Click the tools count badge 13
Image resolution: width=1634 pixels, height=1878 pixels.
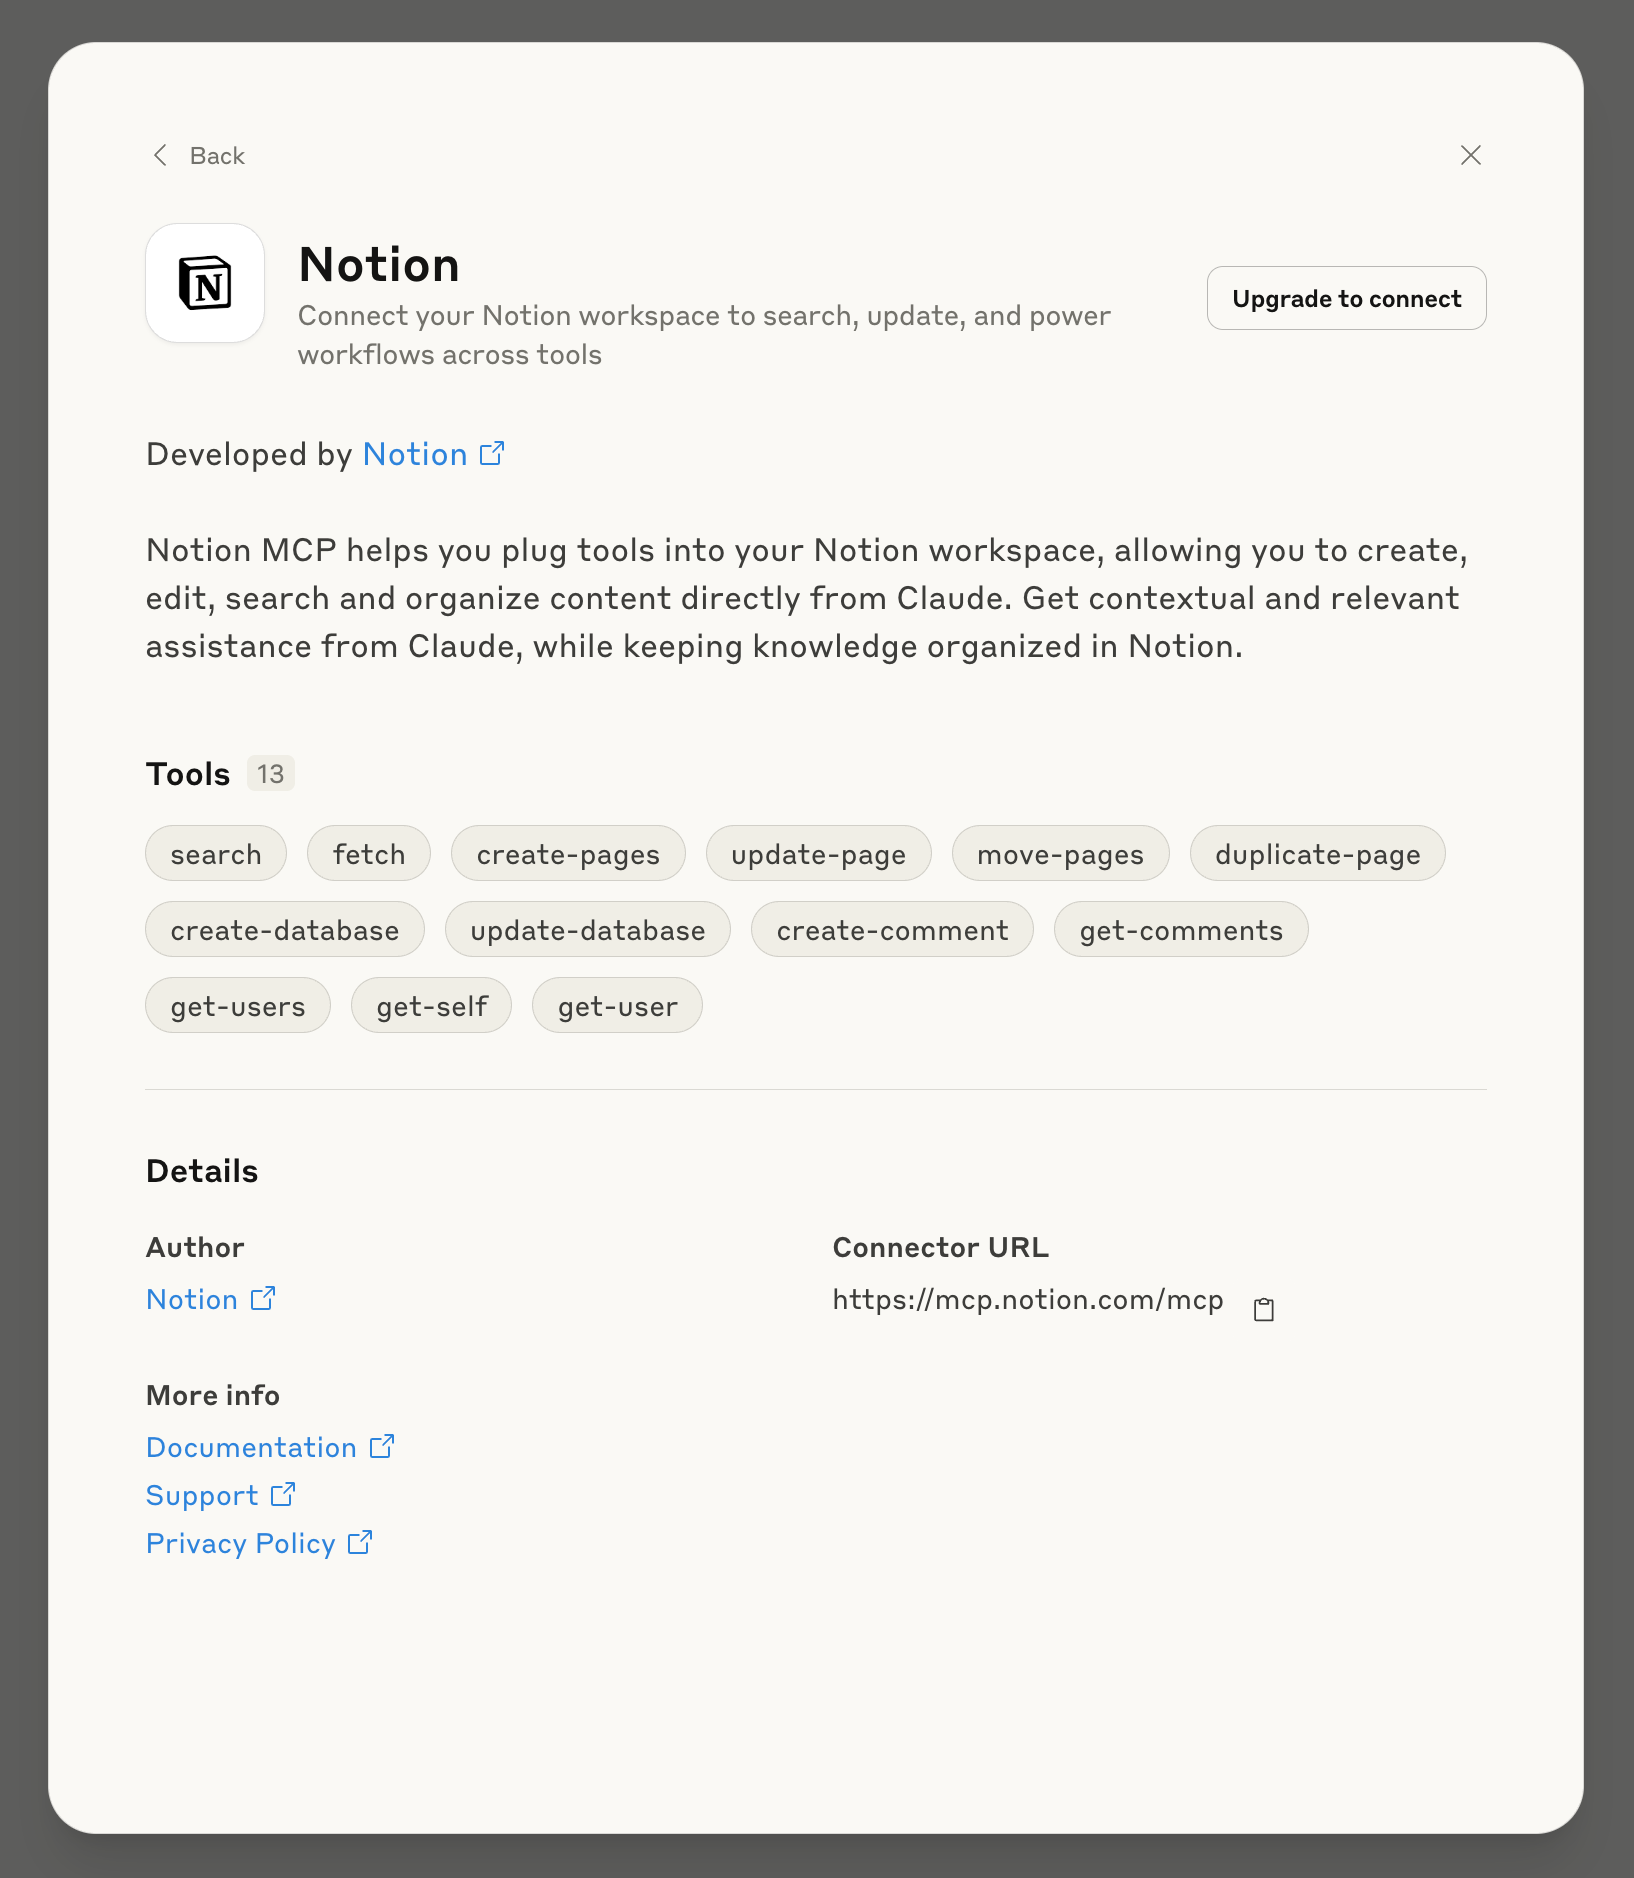270,774
